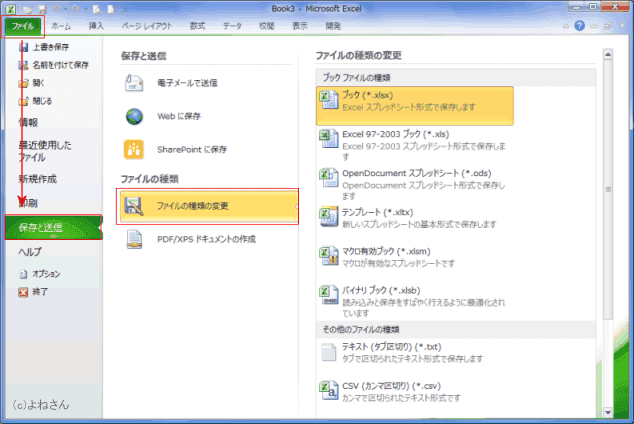Click the globe icon for Web save
634x424 pixels.
(x=134, y=116)
